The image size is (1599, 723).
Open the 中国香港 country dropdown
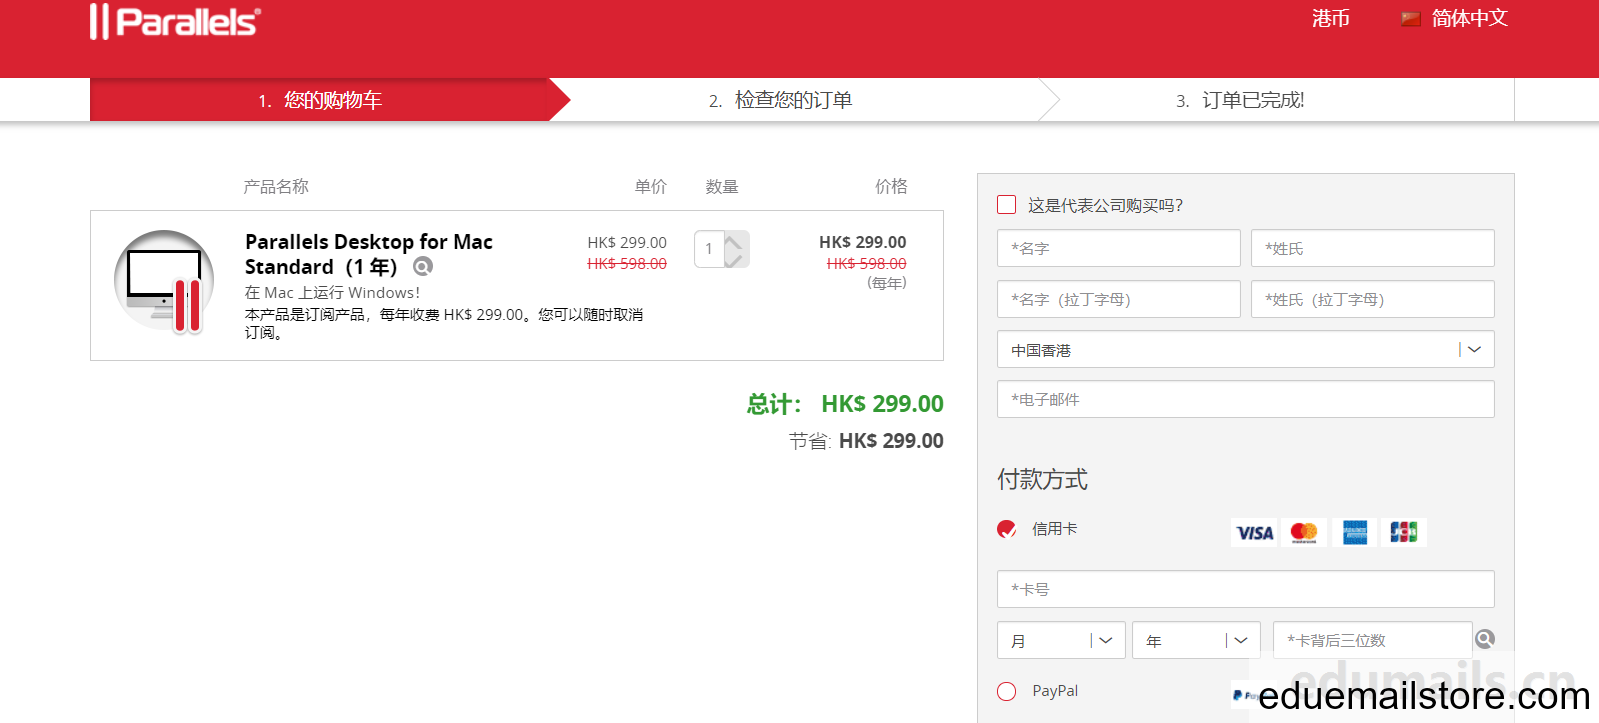[1245, 350]
